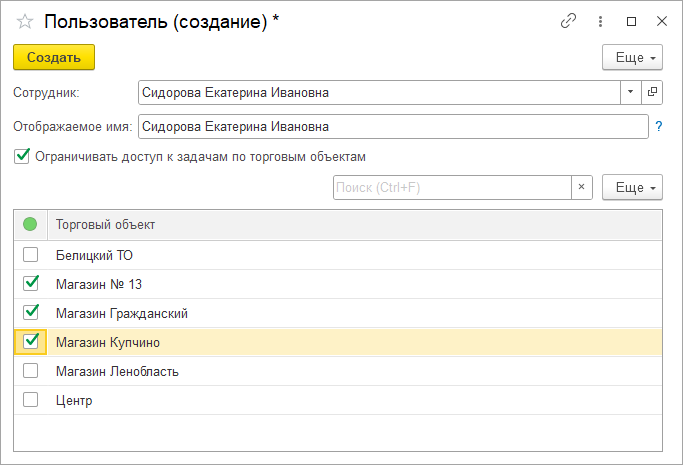
Task: Show help for displayed name
Action: (659, 126)
